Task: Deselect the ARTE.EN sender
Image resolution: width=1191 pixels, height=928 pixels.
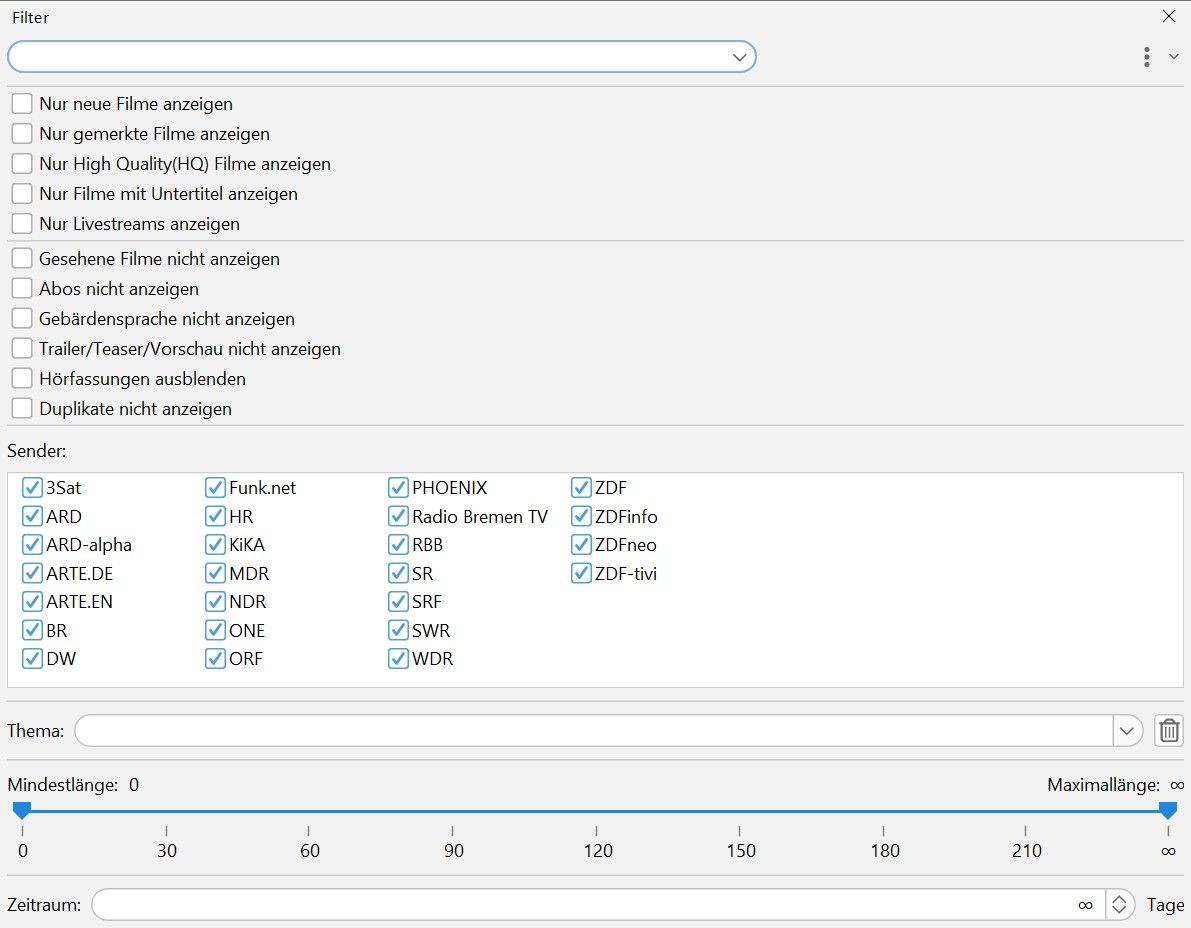Action: coord(32,601)
